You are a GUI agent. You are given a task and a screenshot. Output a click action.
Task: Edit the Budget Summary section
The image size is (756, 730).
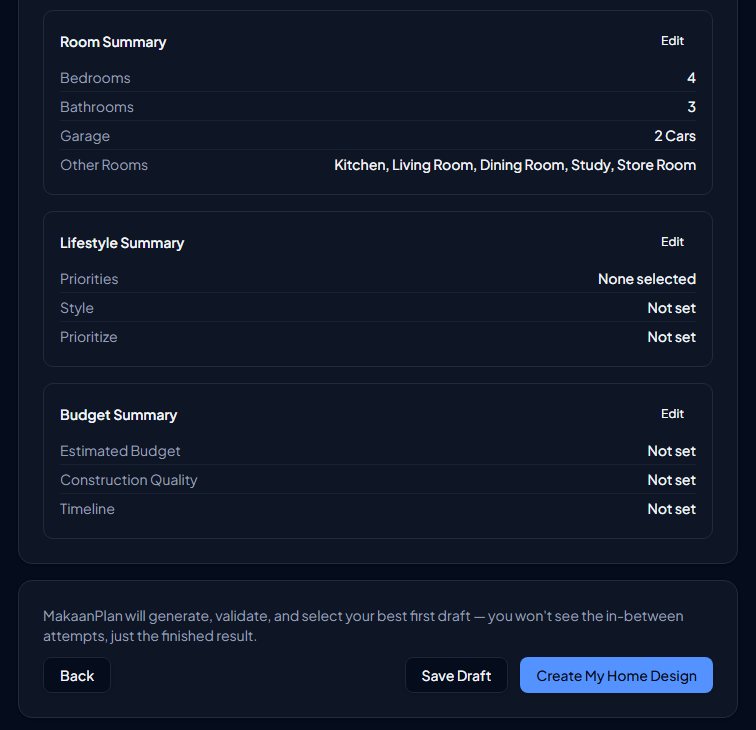click(672, 414)
